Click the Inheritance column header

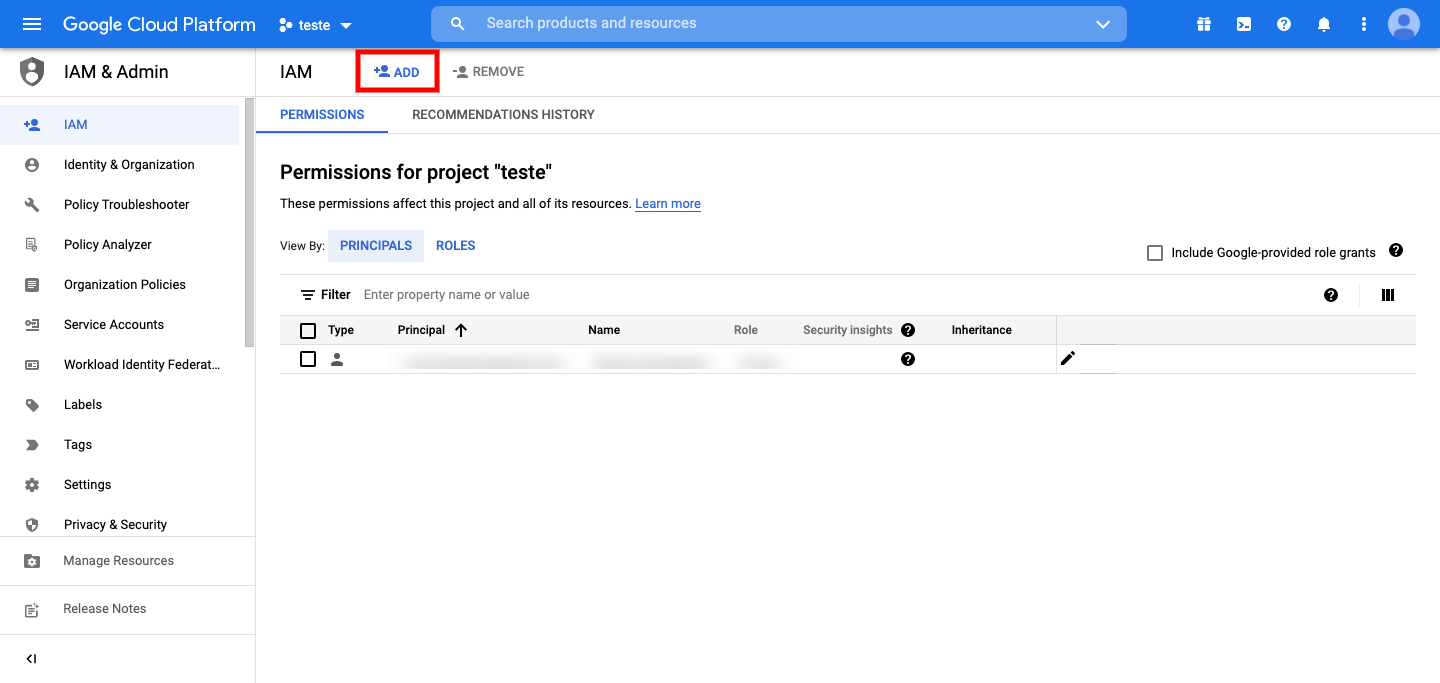982,330
